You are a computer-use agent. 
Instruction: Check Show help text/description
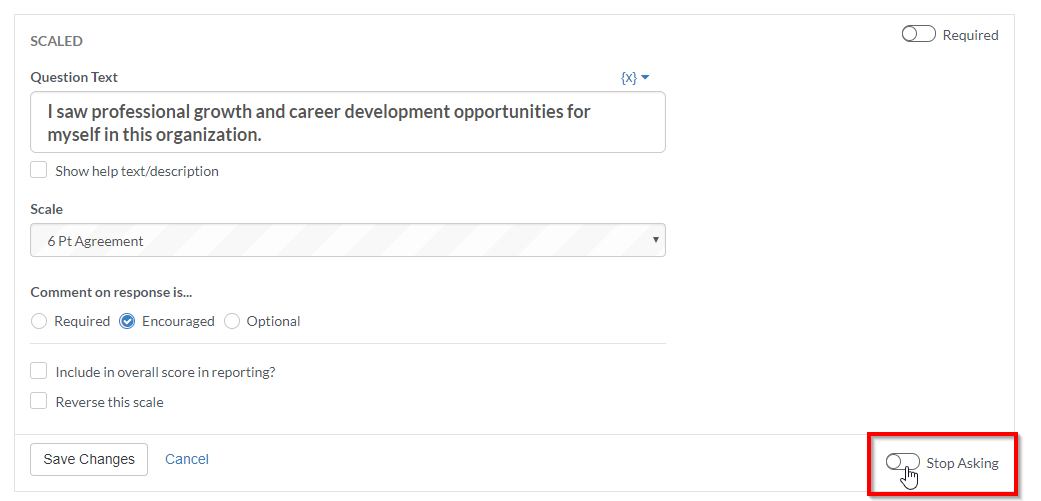click(39, 171)
